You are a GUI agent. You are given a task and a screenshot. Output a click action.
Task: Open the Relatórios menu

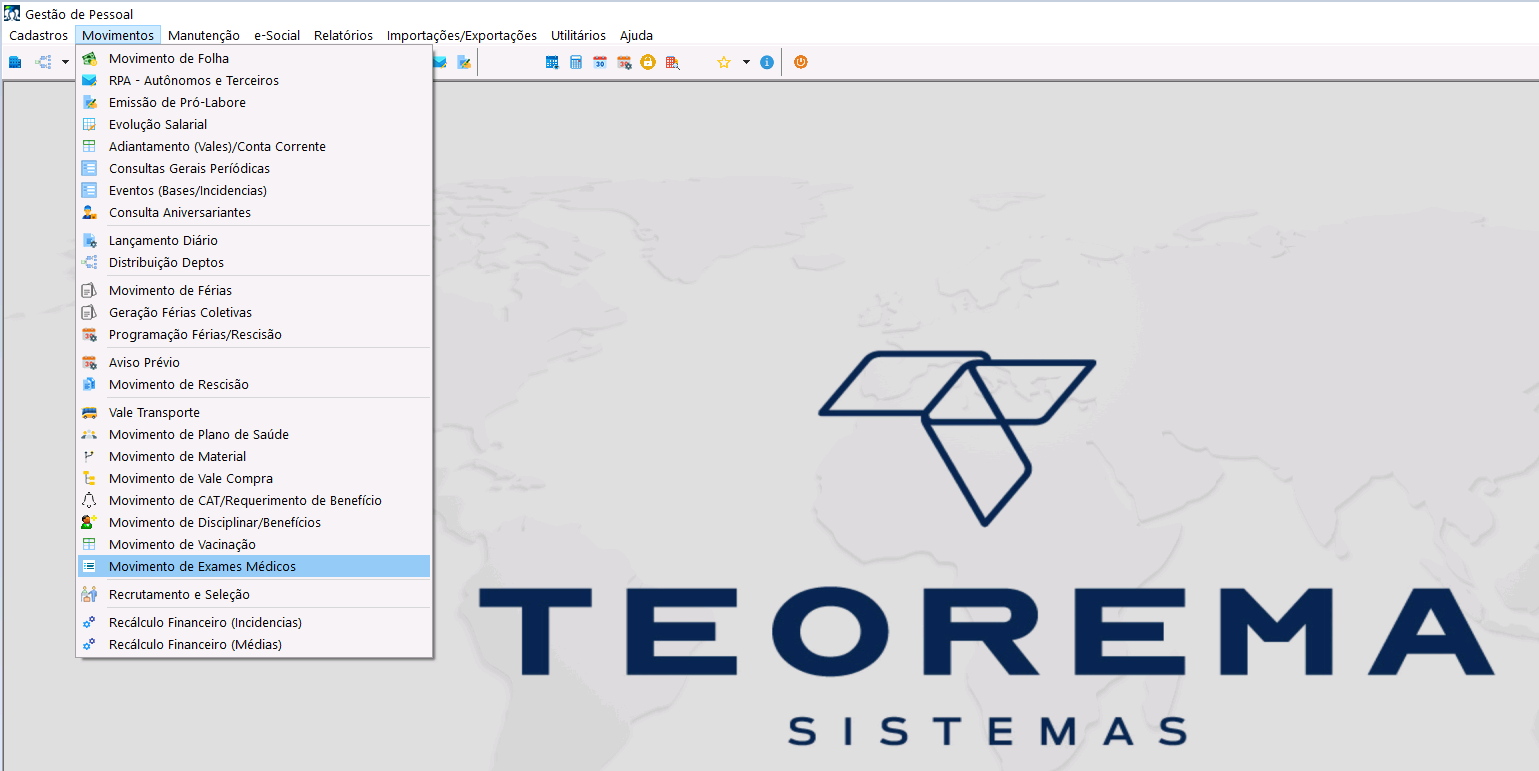[x=343, y=35]
